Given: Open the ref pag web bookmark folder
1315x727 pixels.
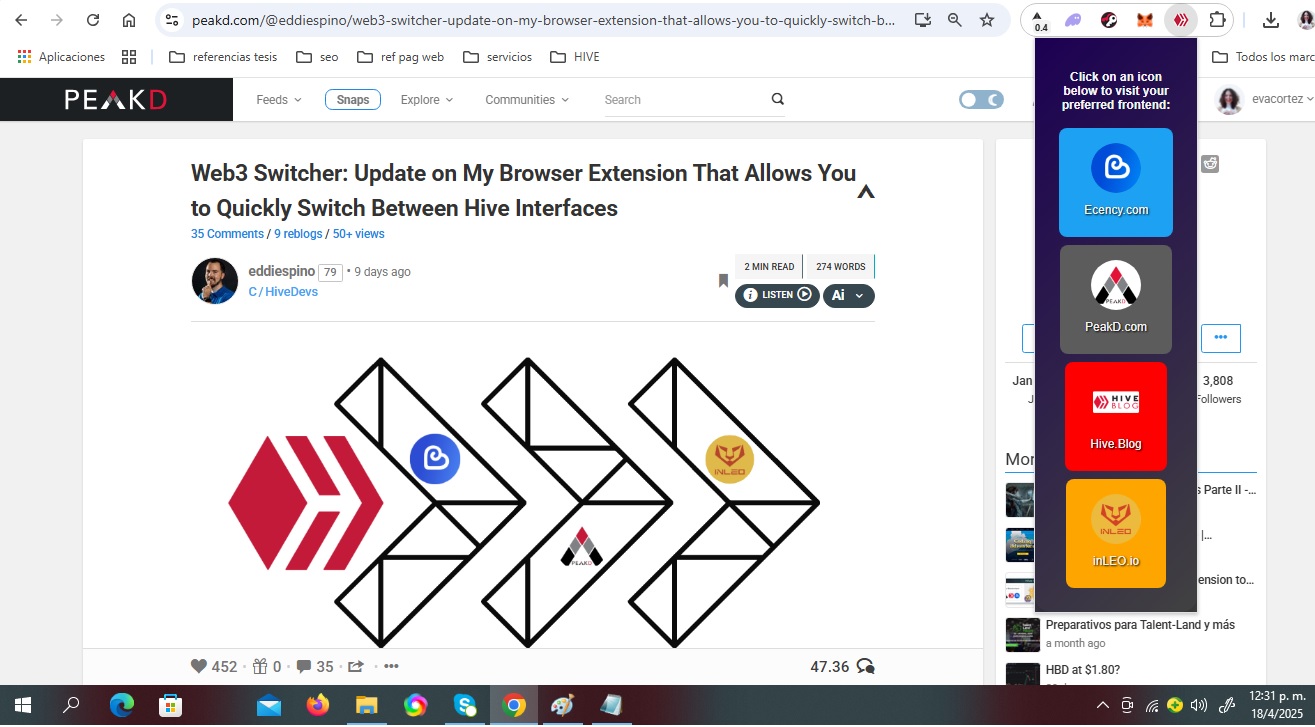Looking at the screenshot, I should [400, 57].
